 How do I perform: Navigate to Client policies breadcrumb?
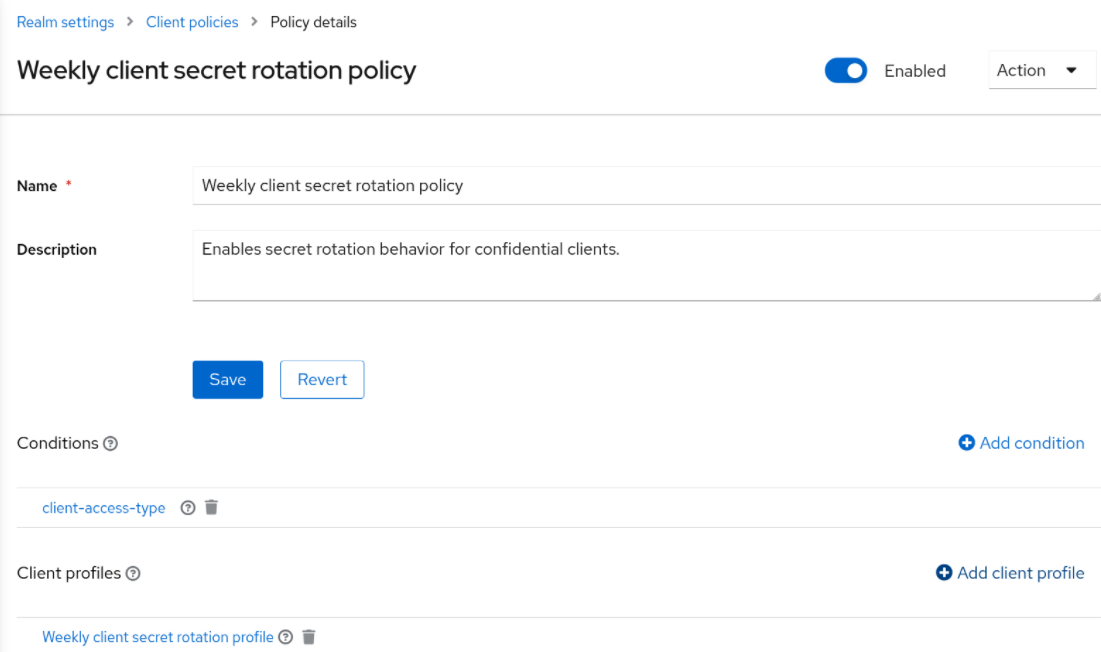(x=192, y=21)
